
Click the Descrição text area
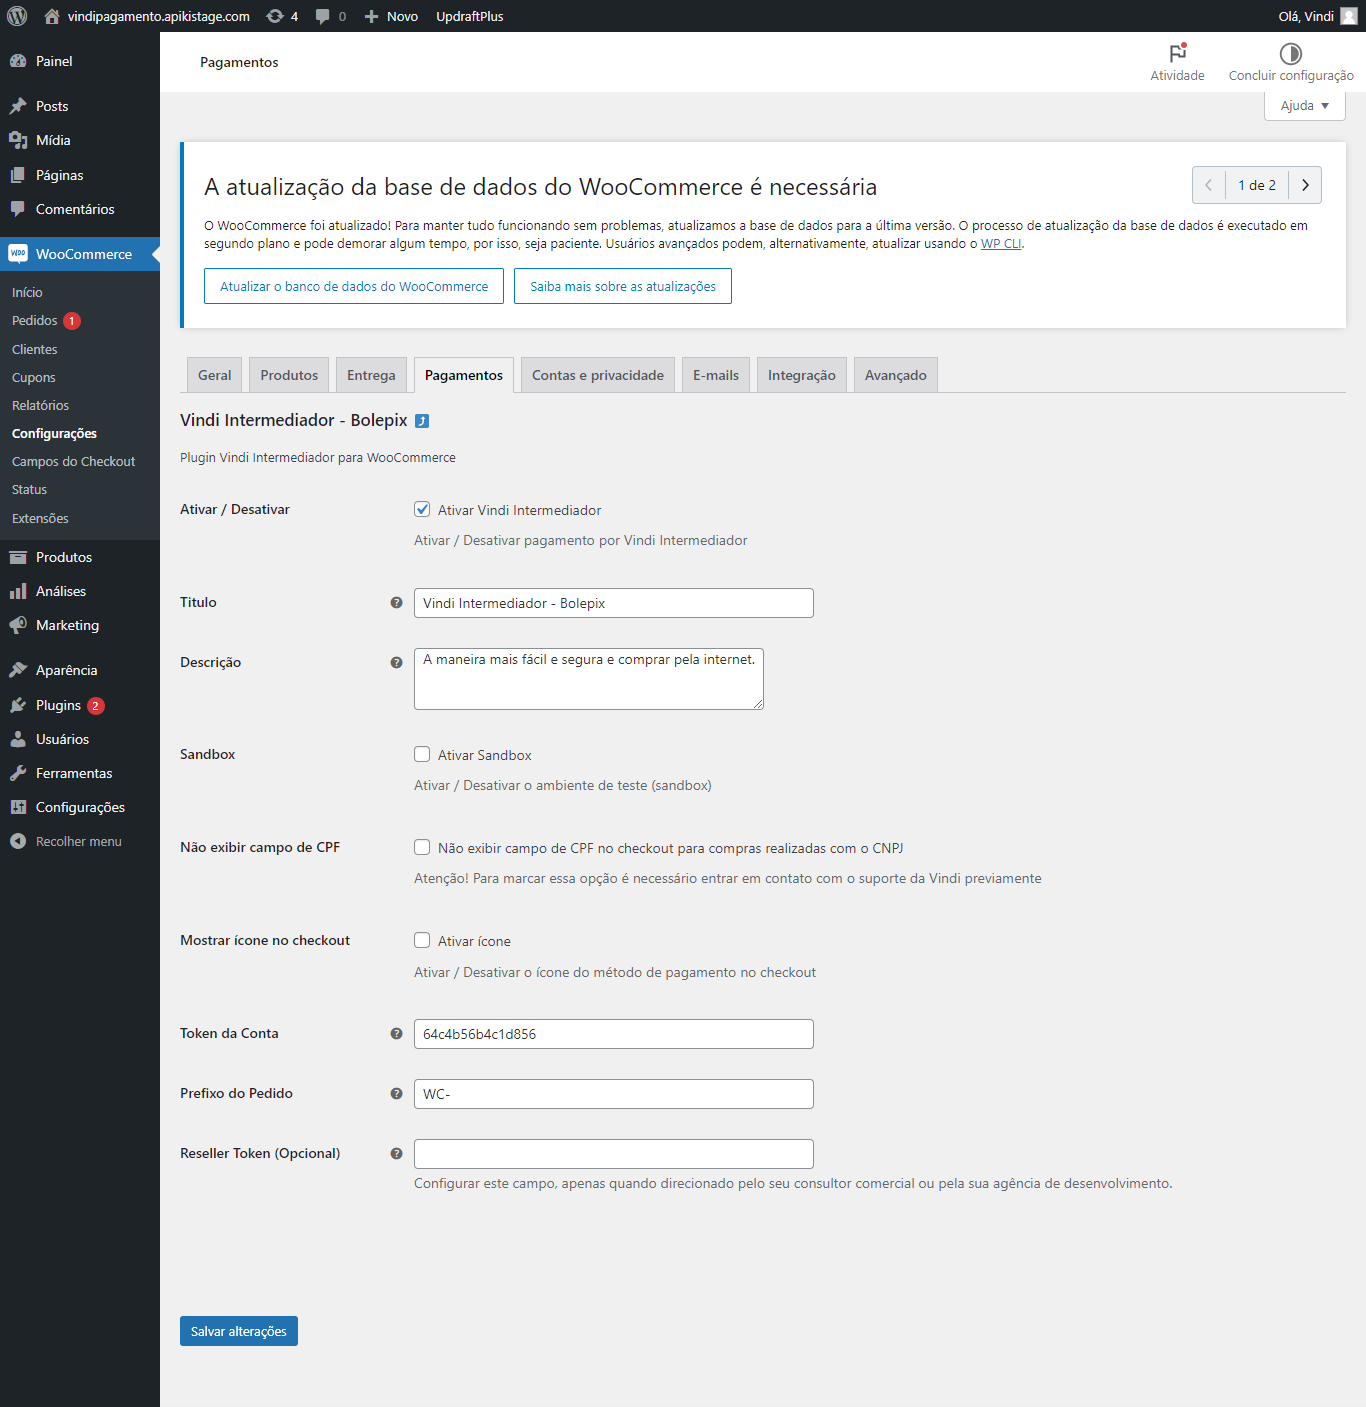[x=589, y=679]
